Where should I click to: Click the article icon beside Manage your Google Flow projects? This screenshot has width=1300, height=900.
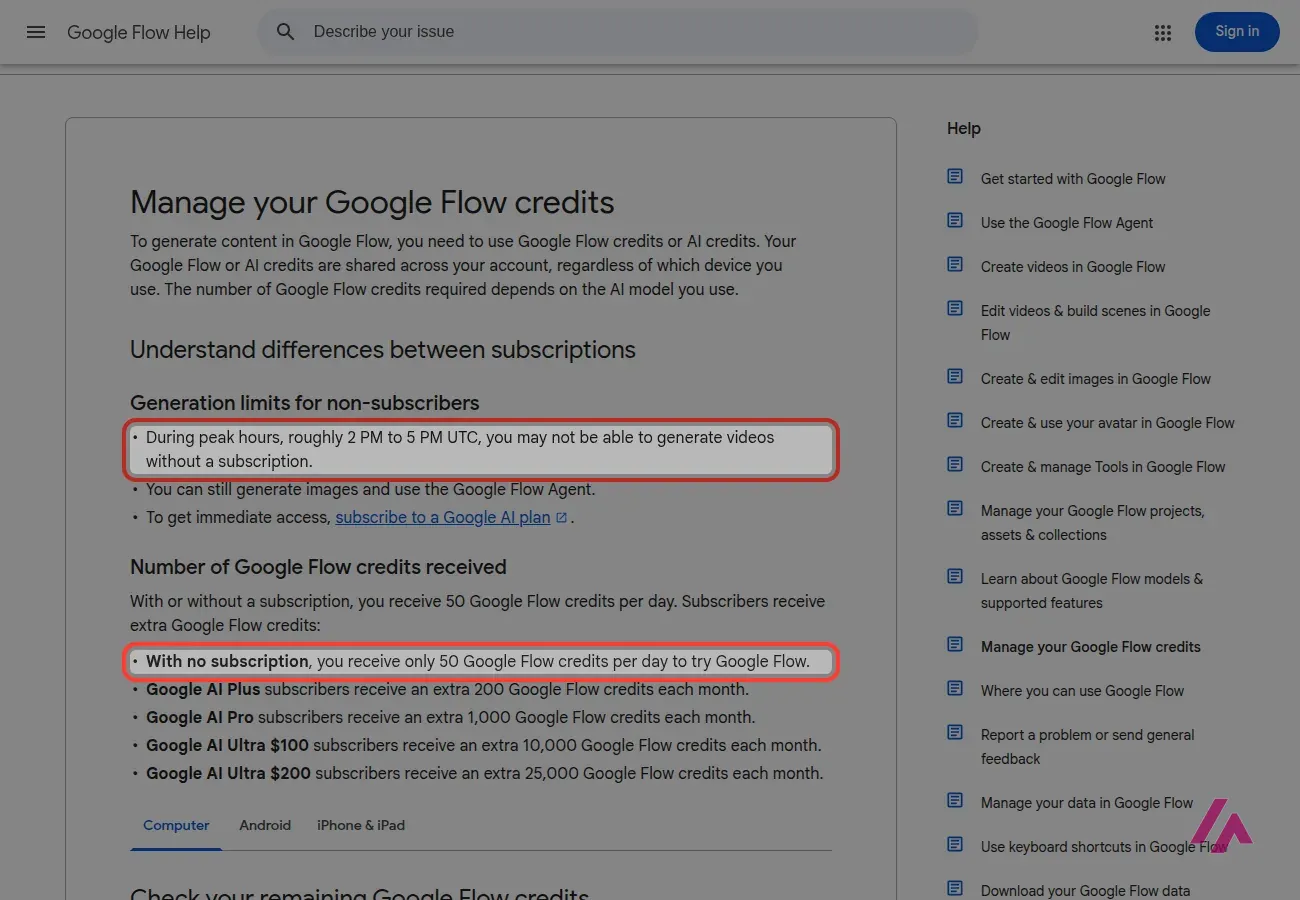pyautogui.click(x=955, y=509)
